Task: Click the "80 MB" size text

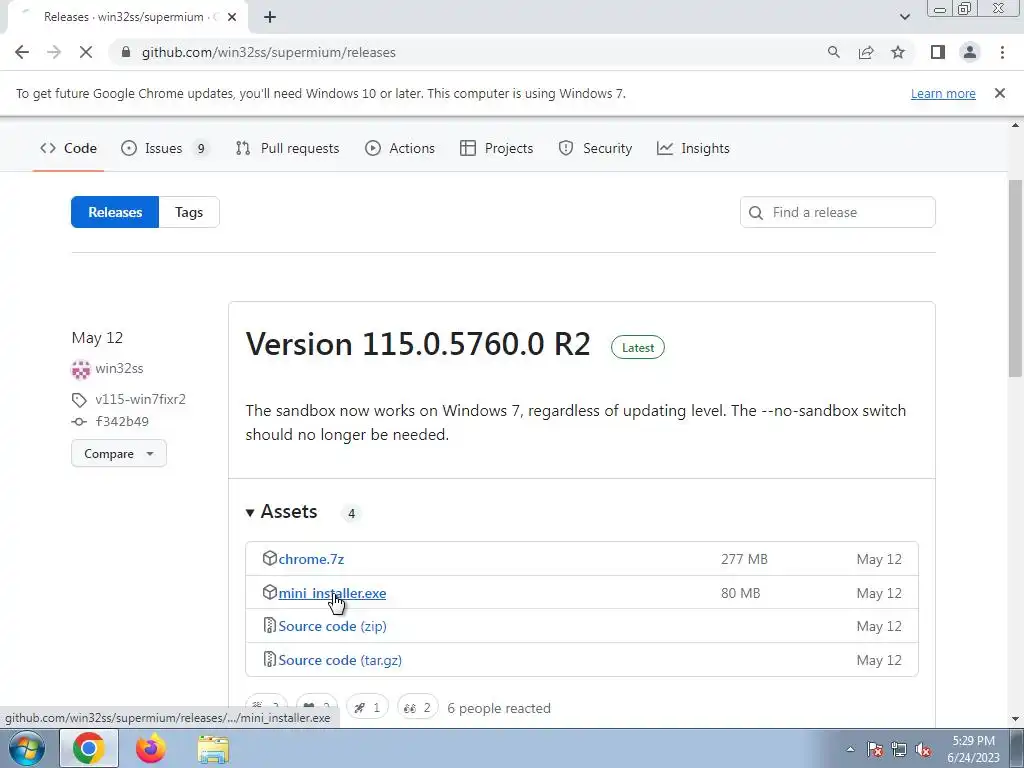Action: [x=740, y=593]
